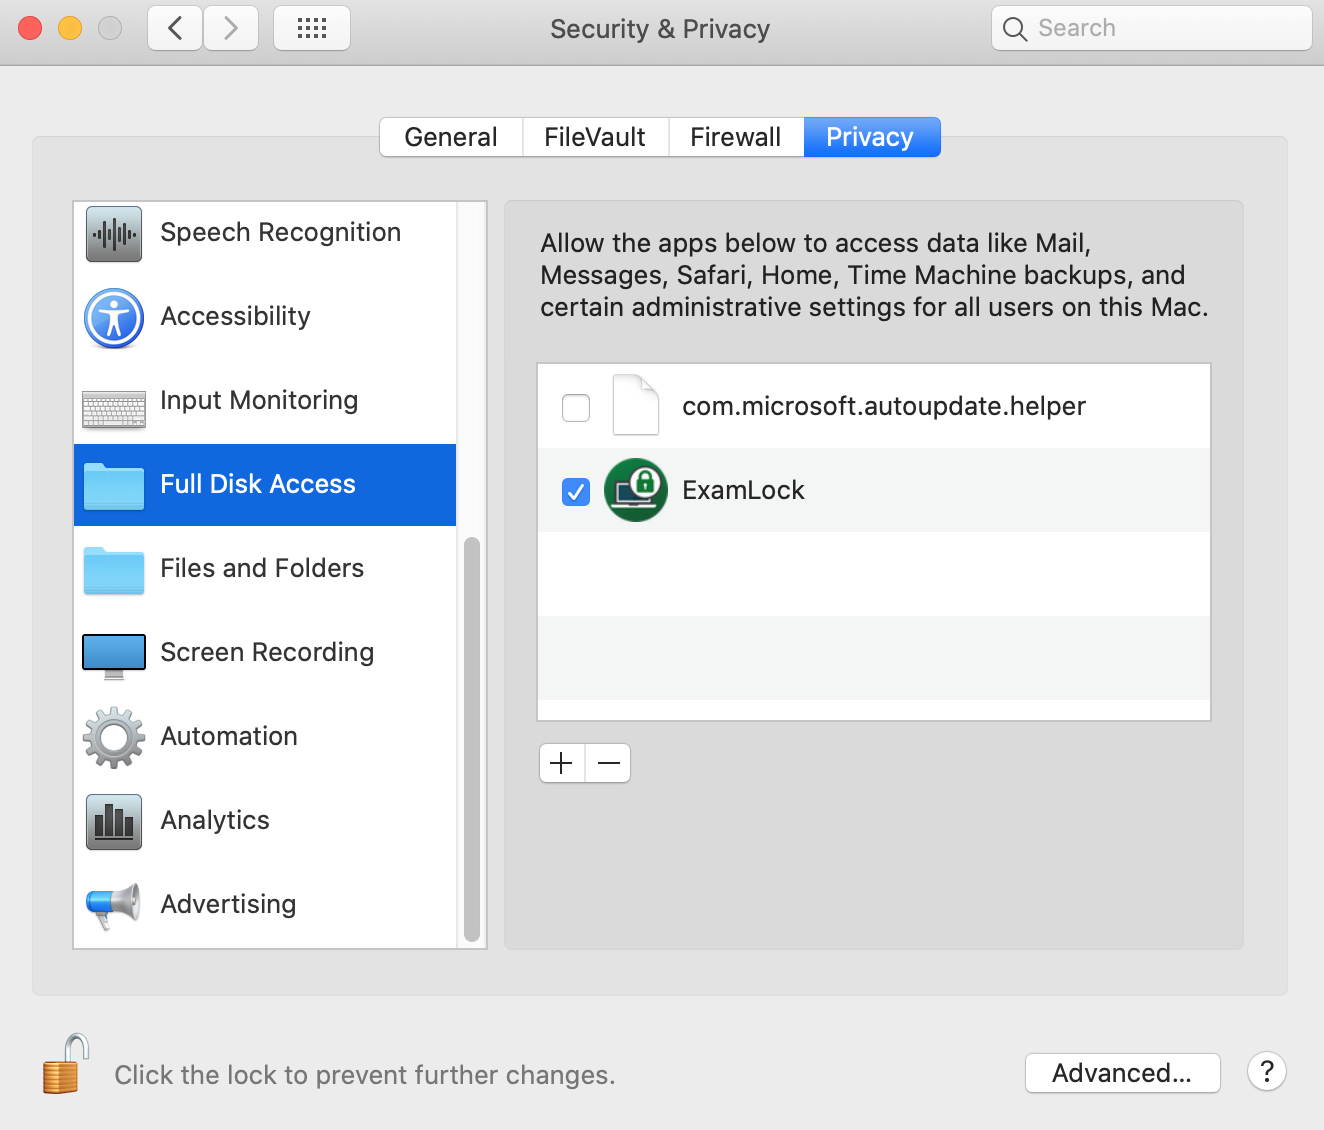Viewport: 1324px width, 1130px height.
Task: Add an app with the plus button
Action: click(562, 764)
